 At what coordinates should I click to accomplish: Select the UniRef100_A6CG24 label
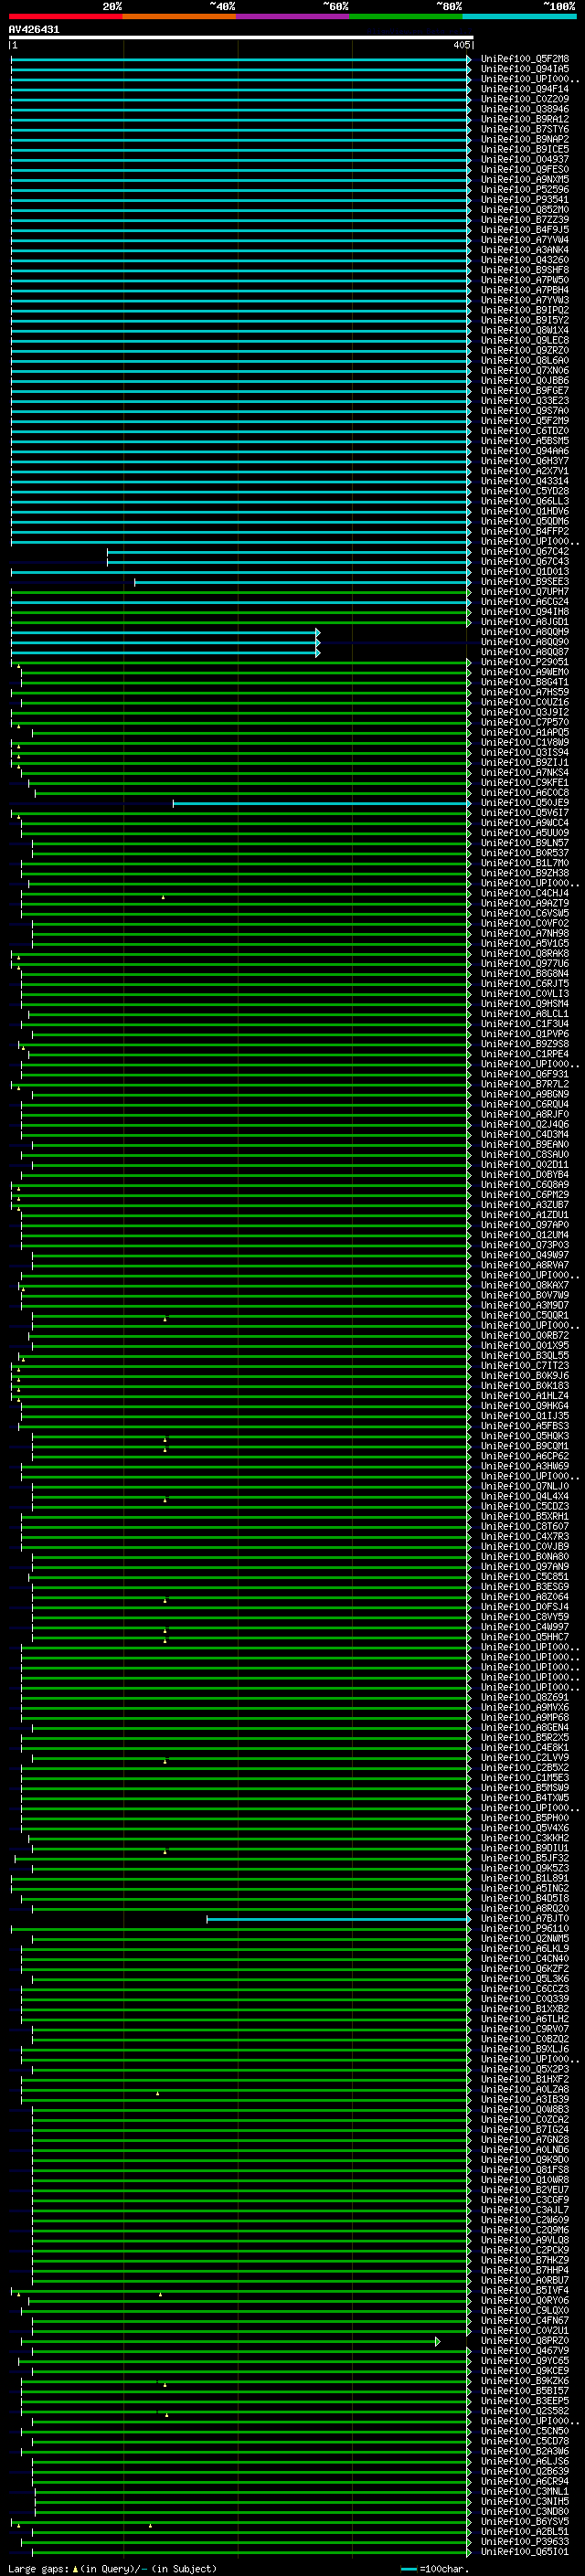525,602
